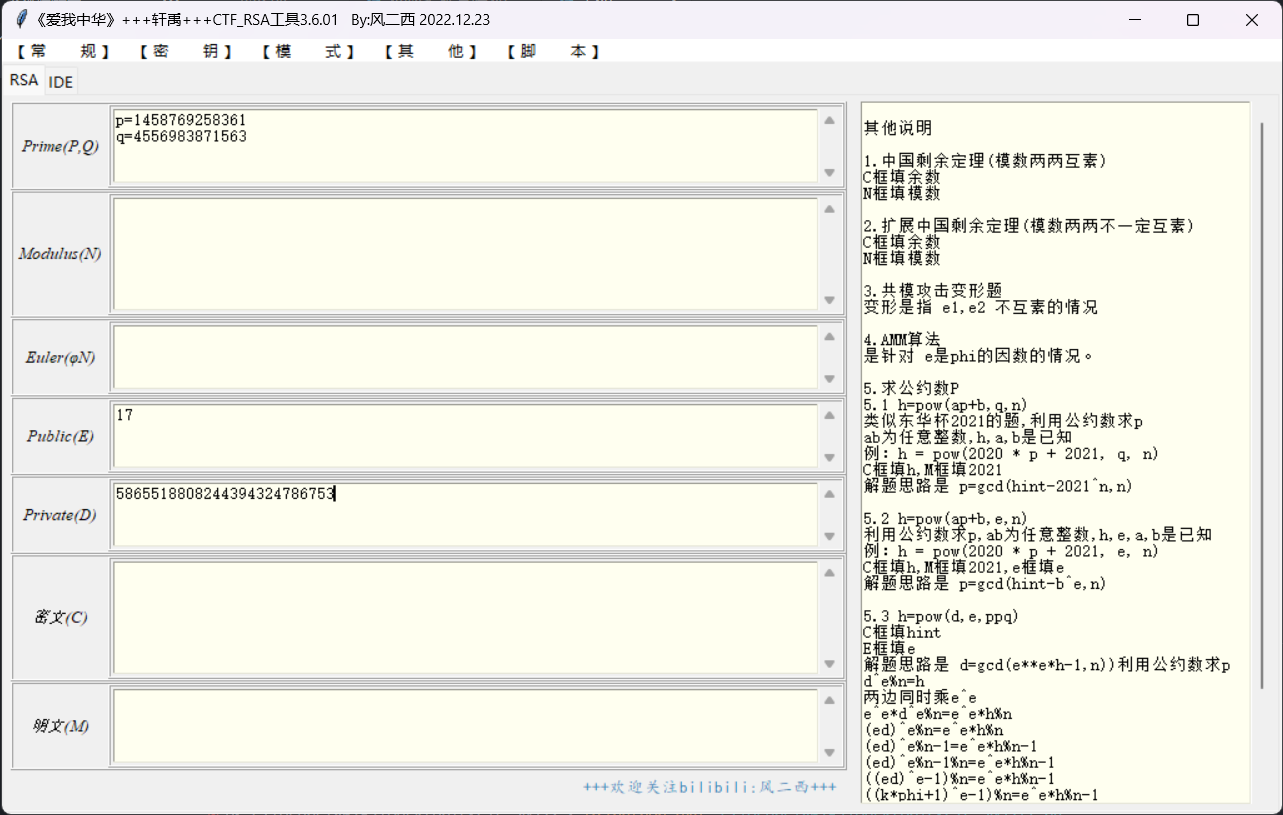Click the 明文(M) label button
The width and height of the screenshot is (1283, 815).
pyautogui.click(x=60, y=726)
